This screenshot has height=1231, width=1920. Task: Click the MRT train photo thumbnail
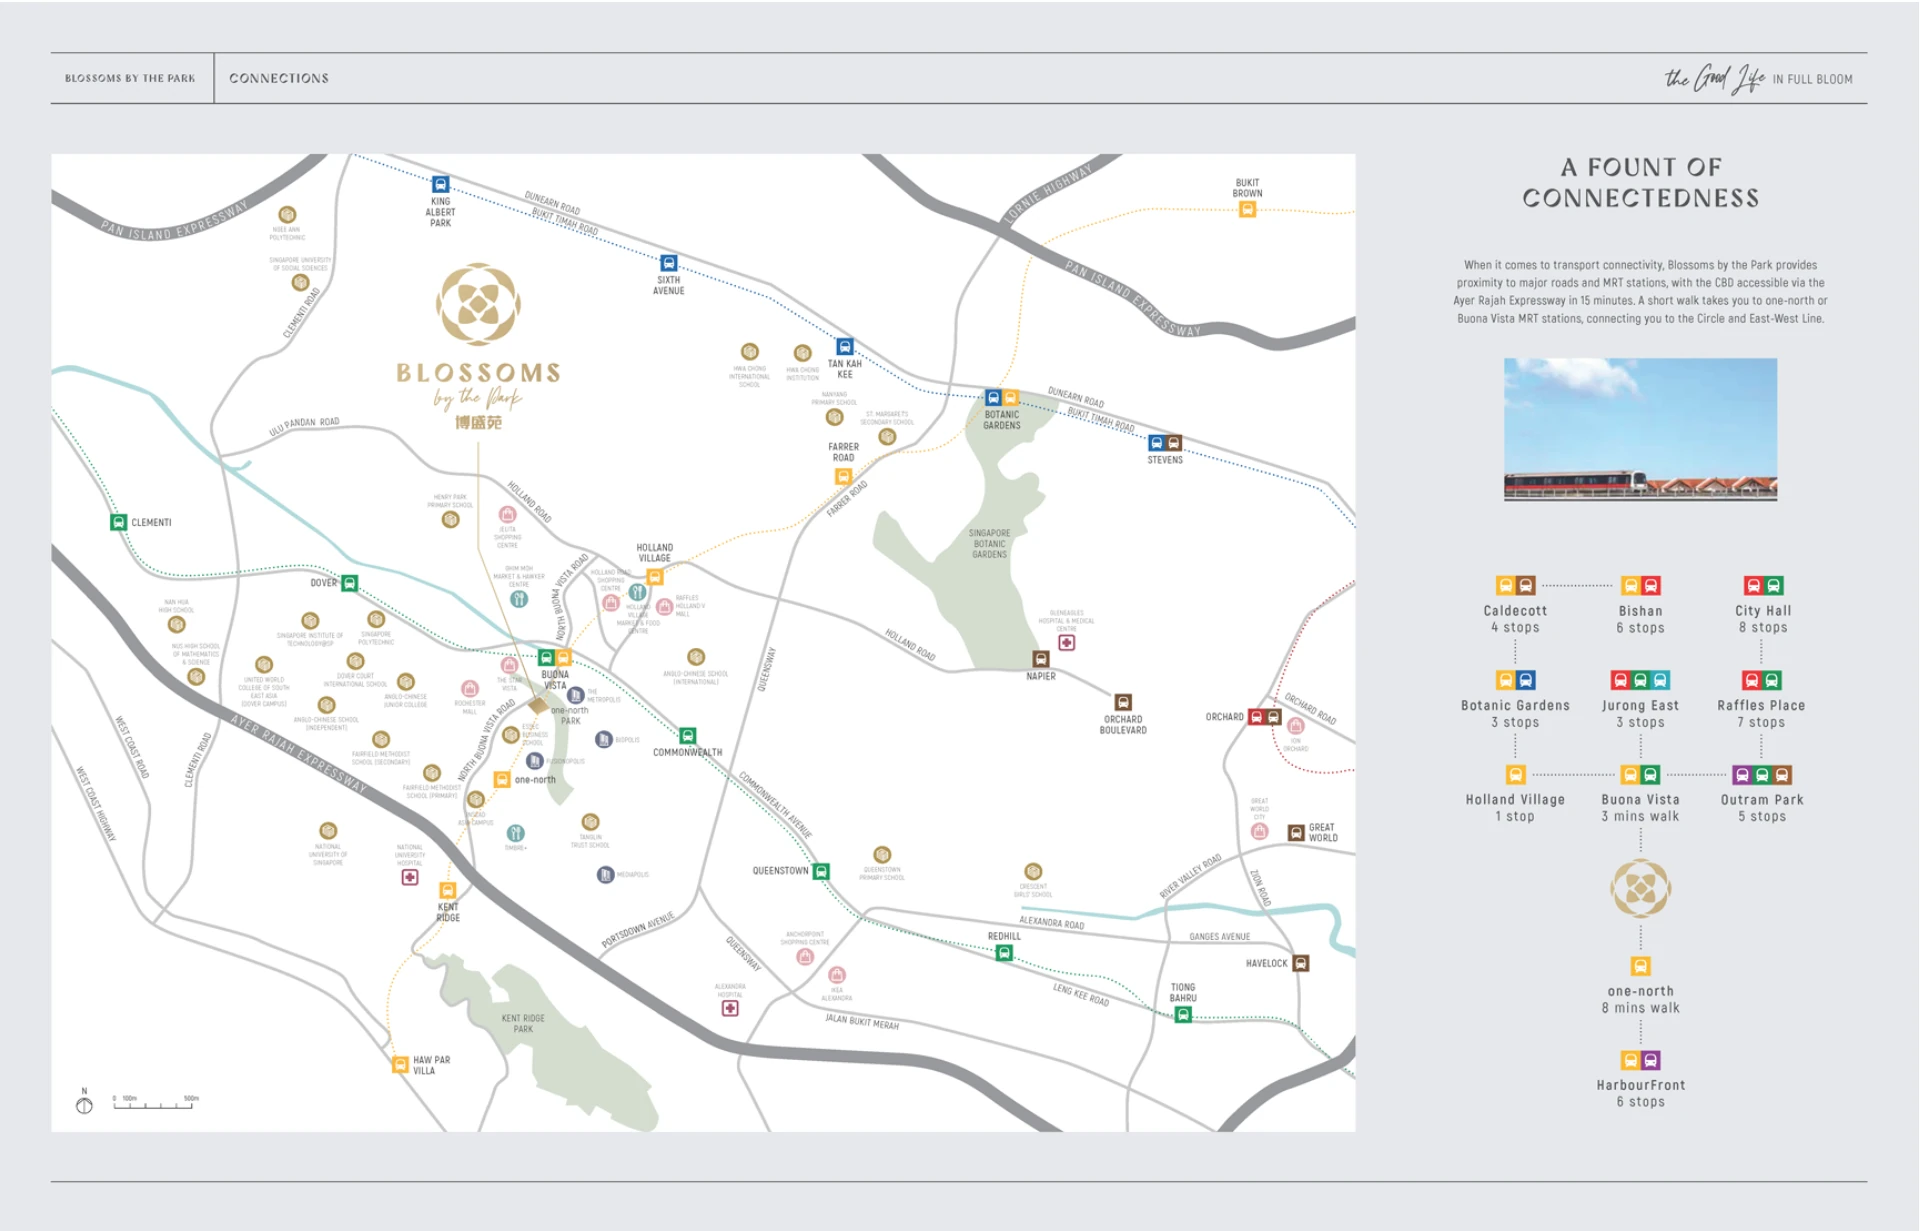[1640, 429]
